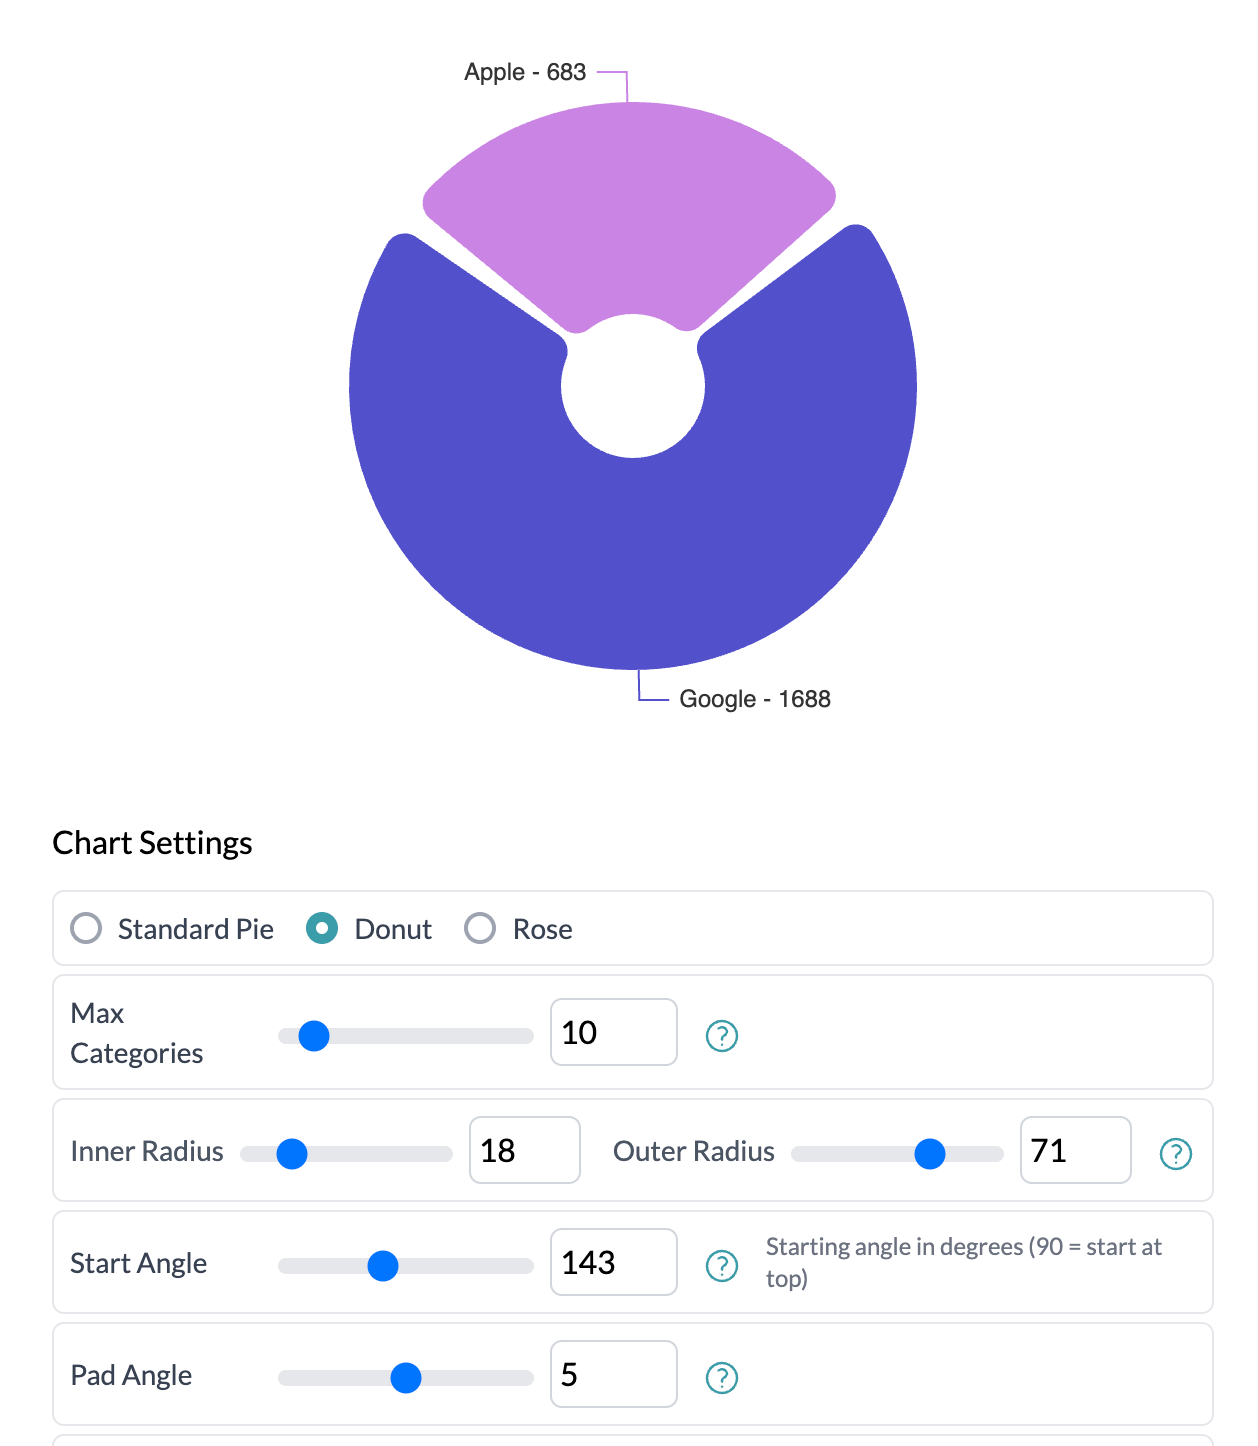The width and height of the screenshot is (1258, 1446).
Task: Select the purple Apple slice
Action: point(630,190)
